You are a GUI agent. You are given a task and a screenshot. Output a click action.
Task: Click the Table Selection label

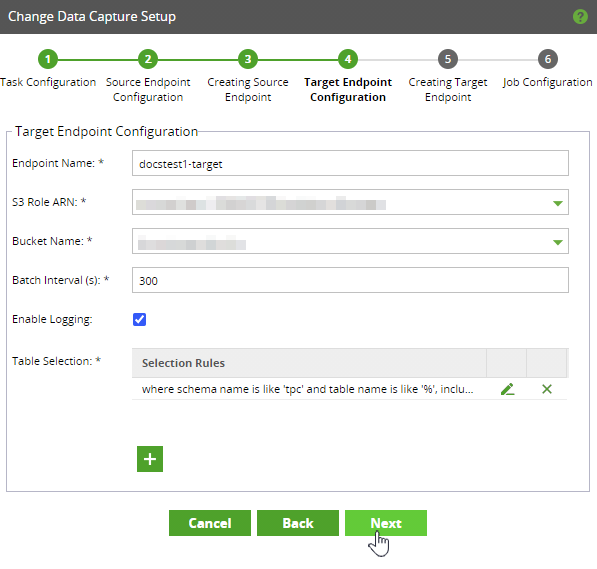[56, 361]
